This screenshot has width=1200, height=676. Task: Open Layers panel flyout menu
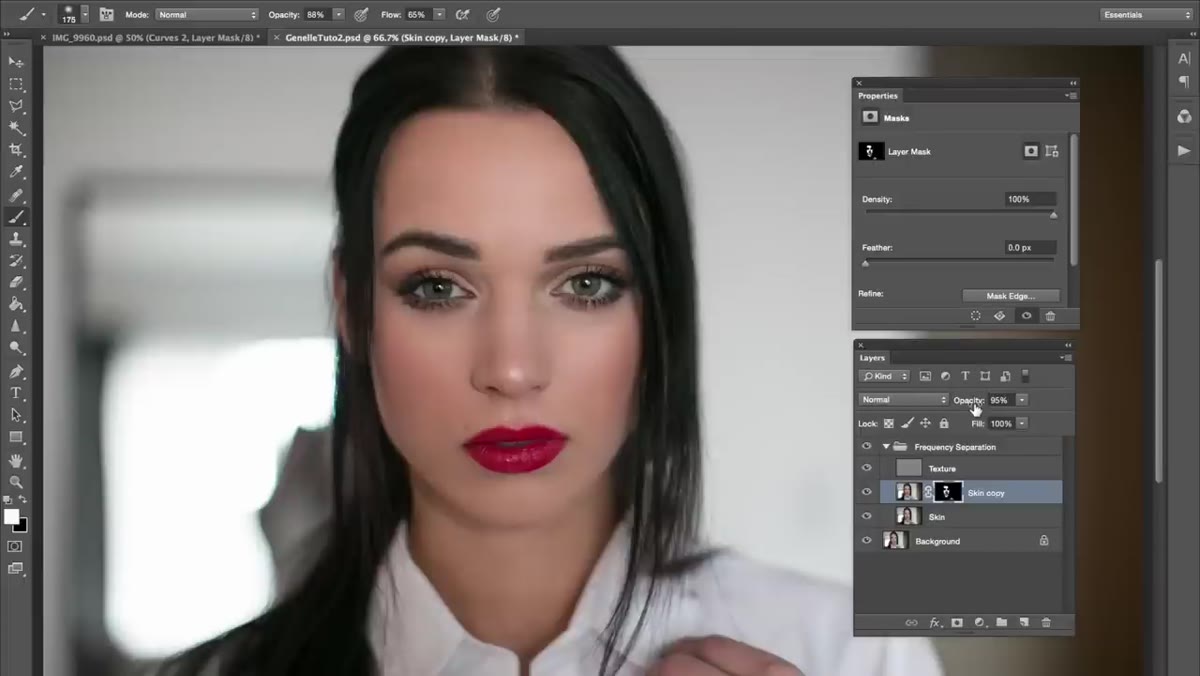click(1067, 357)
